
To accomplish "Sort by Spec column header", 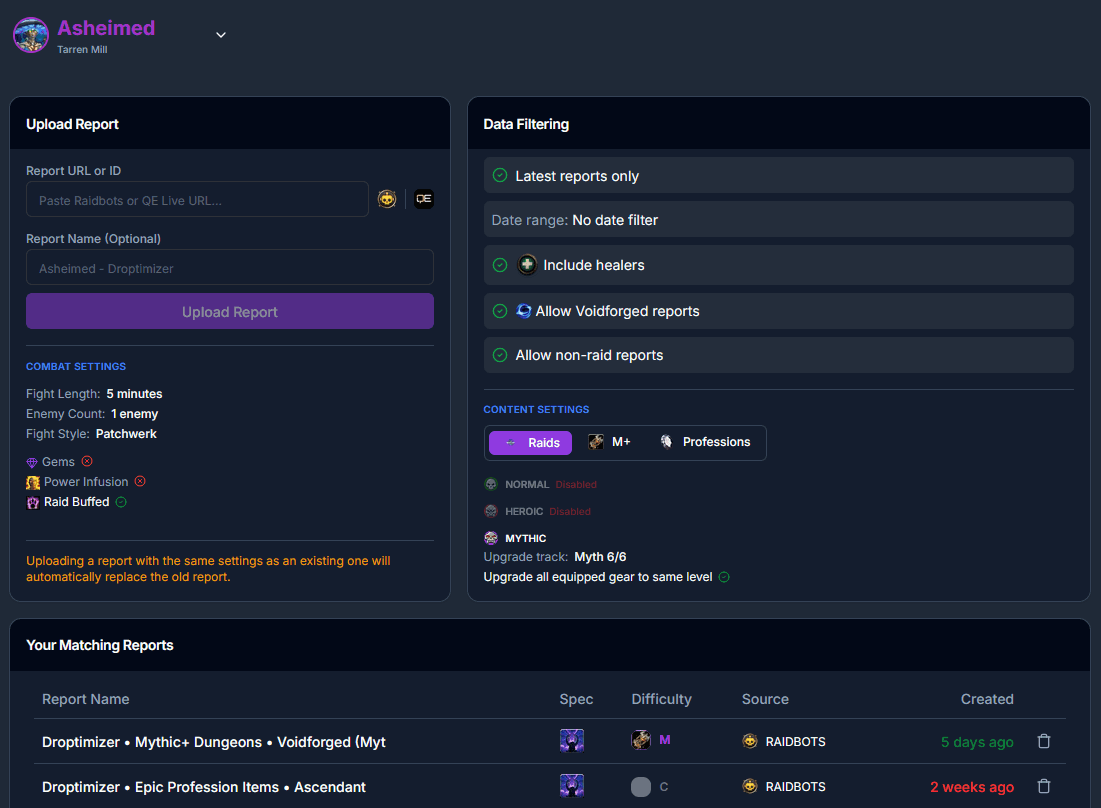I will click(576, 699).
